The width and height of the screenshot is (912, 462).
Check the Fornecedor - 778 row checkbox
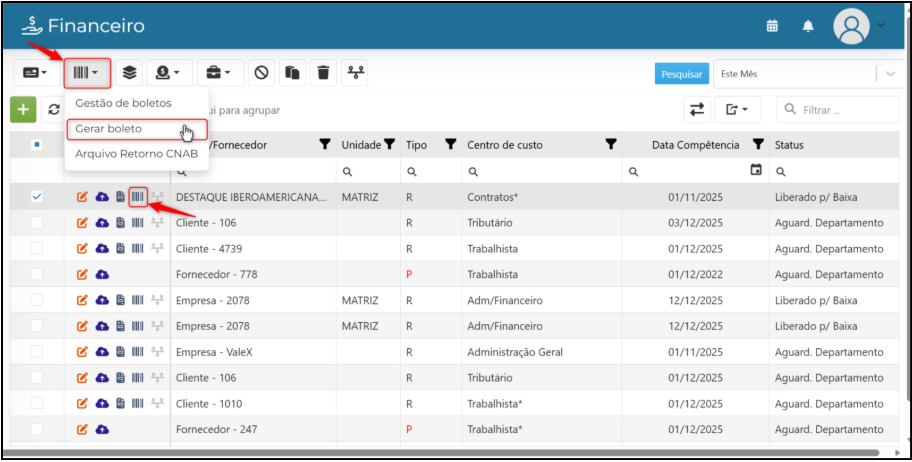[x=37, y=274]
